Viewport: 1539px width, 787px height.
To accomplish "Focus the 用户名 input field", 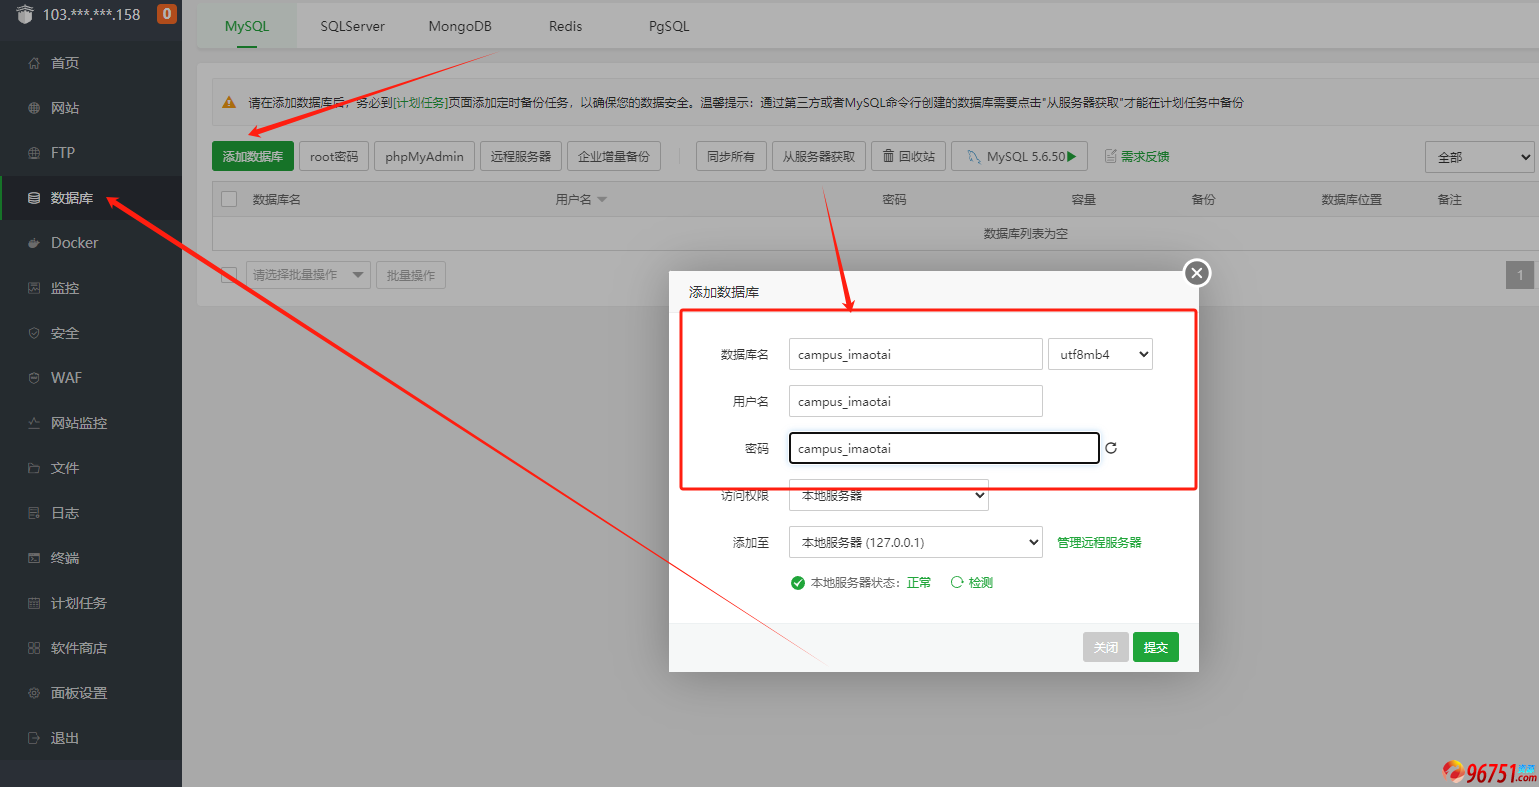I will [916, 401].
